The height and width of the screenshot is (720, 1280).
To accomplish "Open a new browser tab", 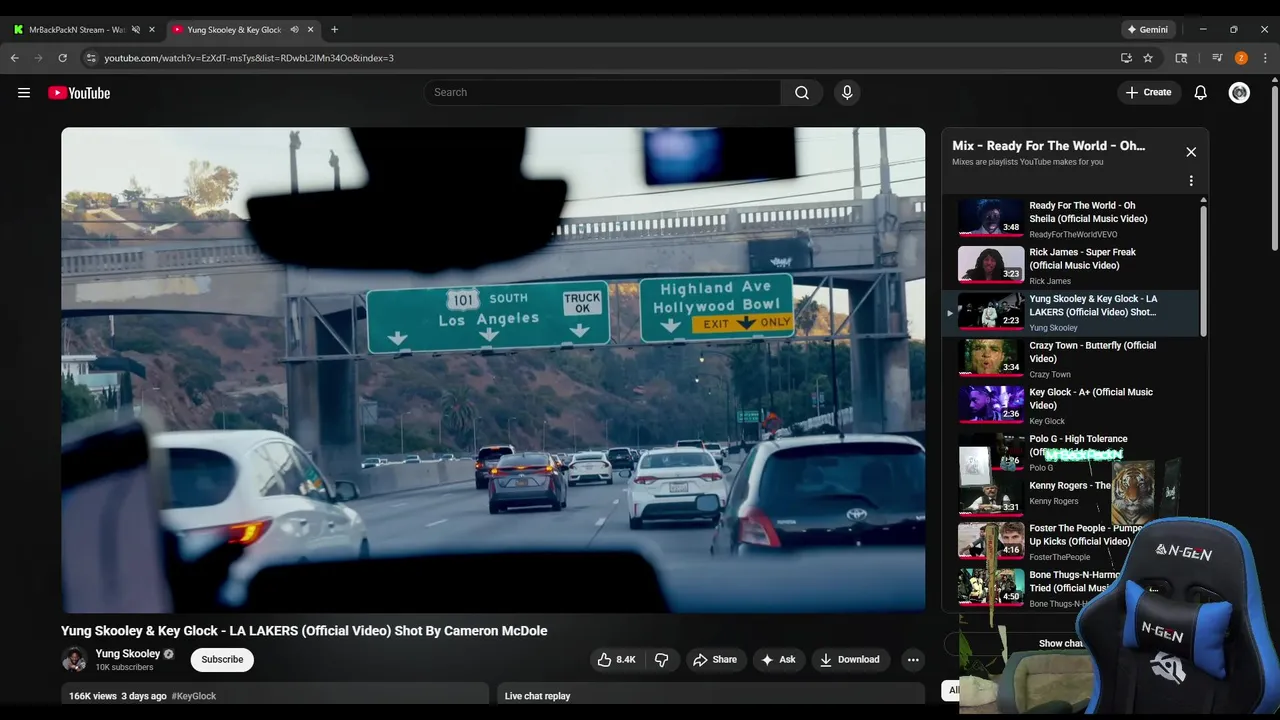I will [x=334, y=30].
